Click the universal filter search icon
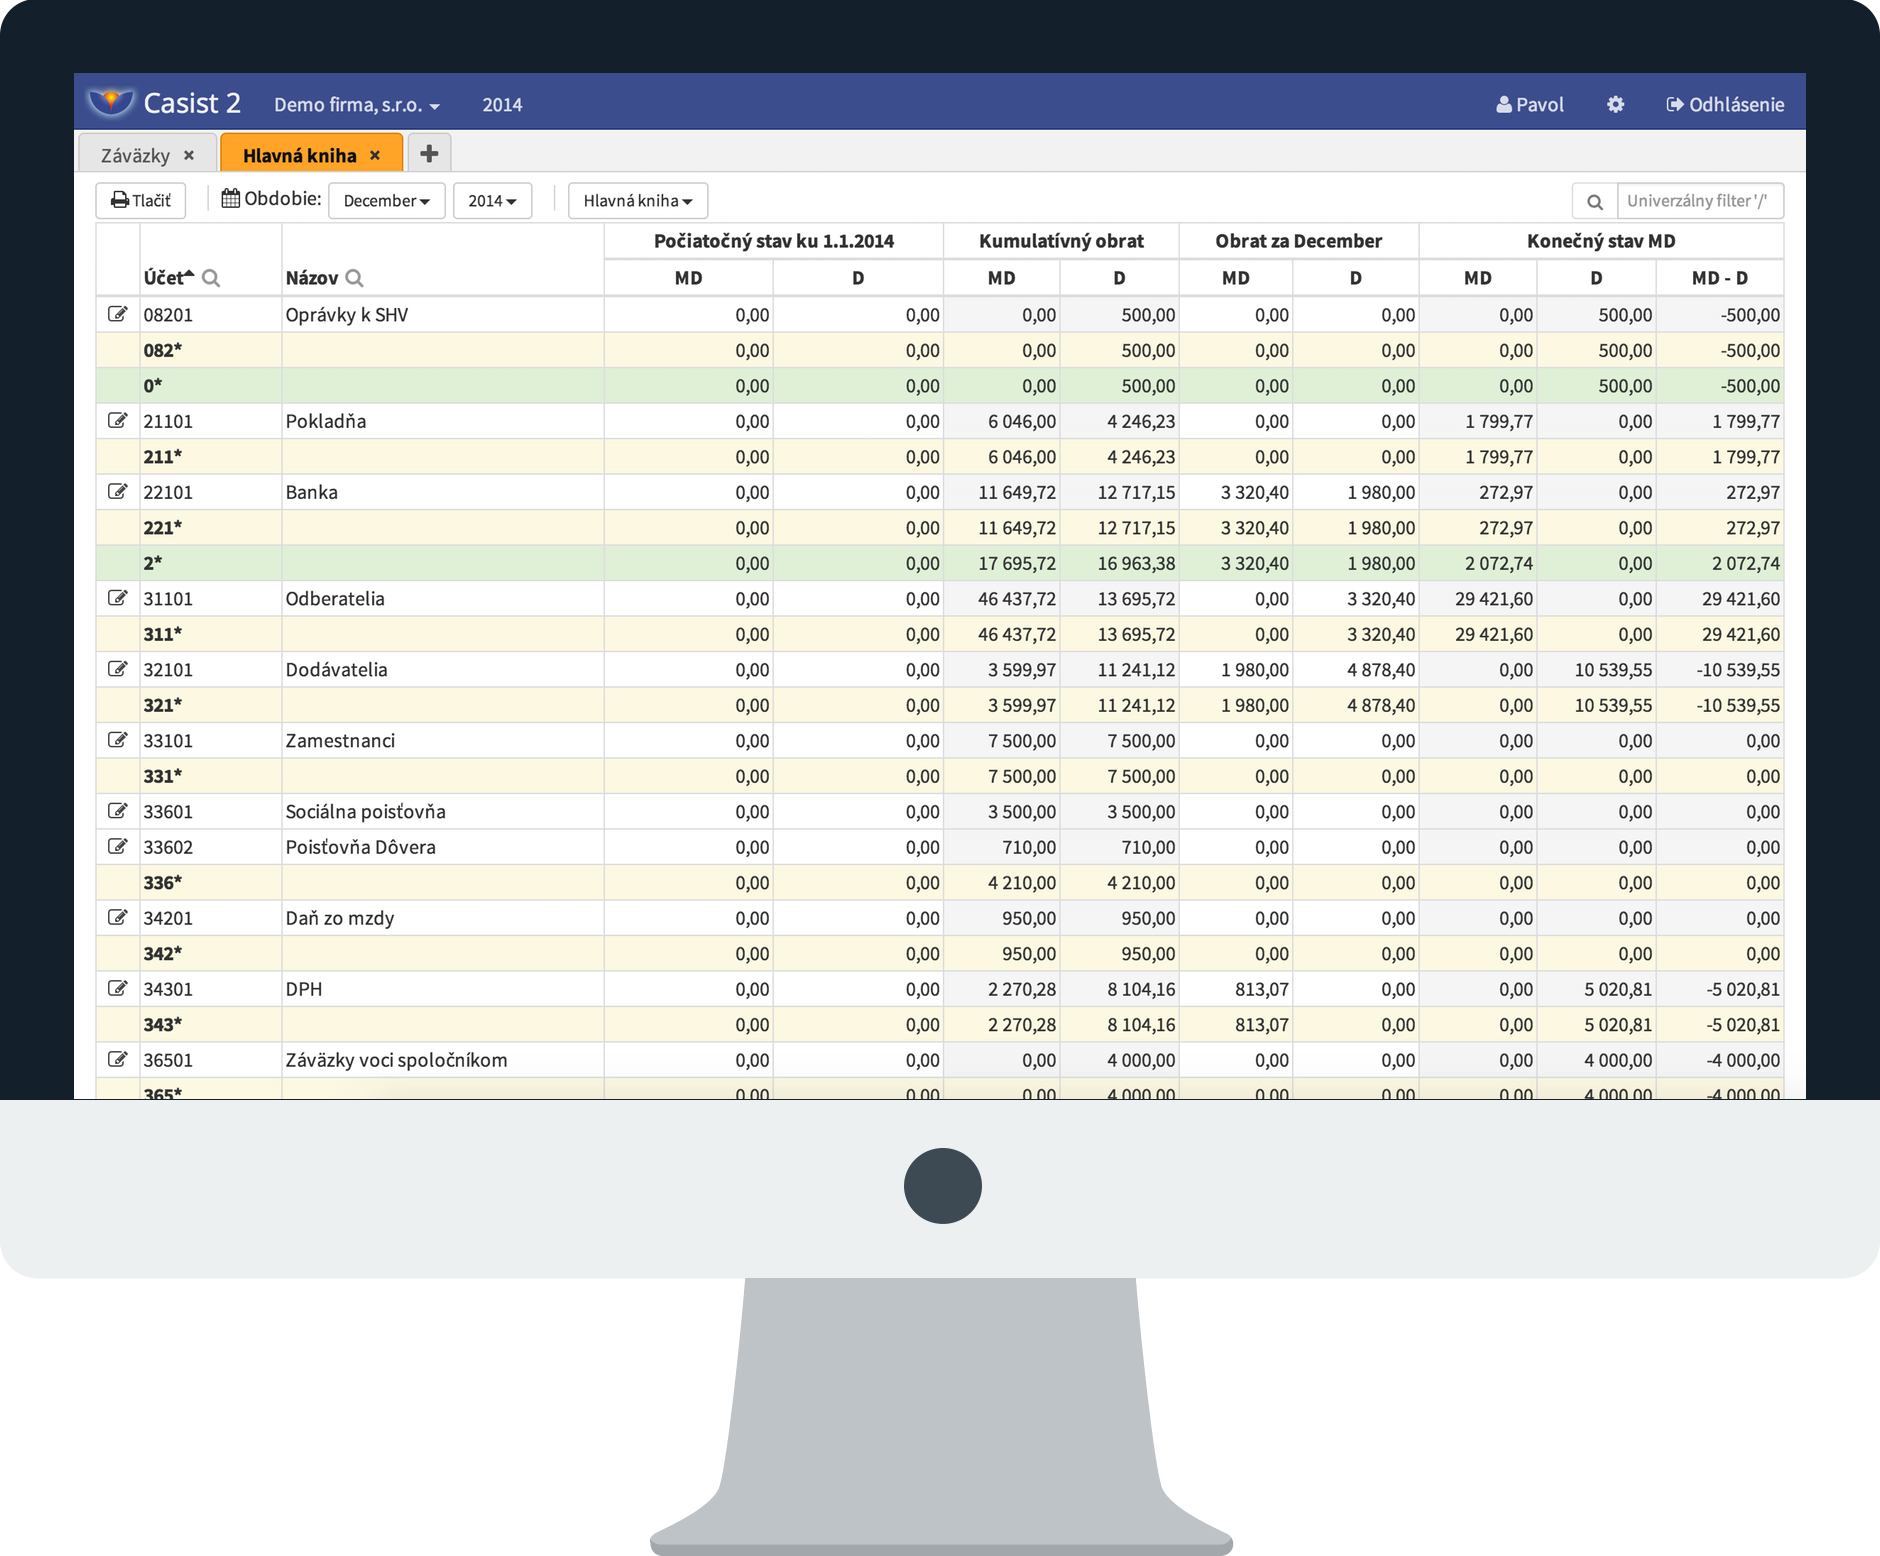This screenshot has width=1880, height=1556. (1595, 201)
